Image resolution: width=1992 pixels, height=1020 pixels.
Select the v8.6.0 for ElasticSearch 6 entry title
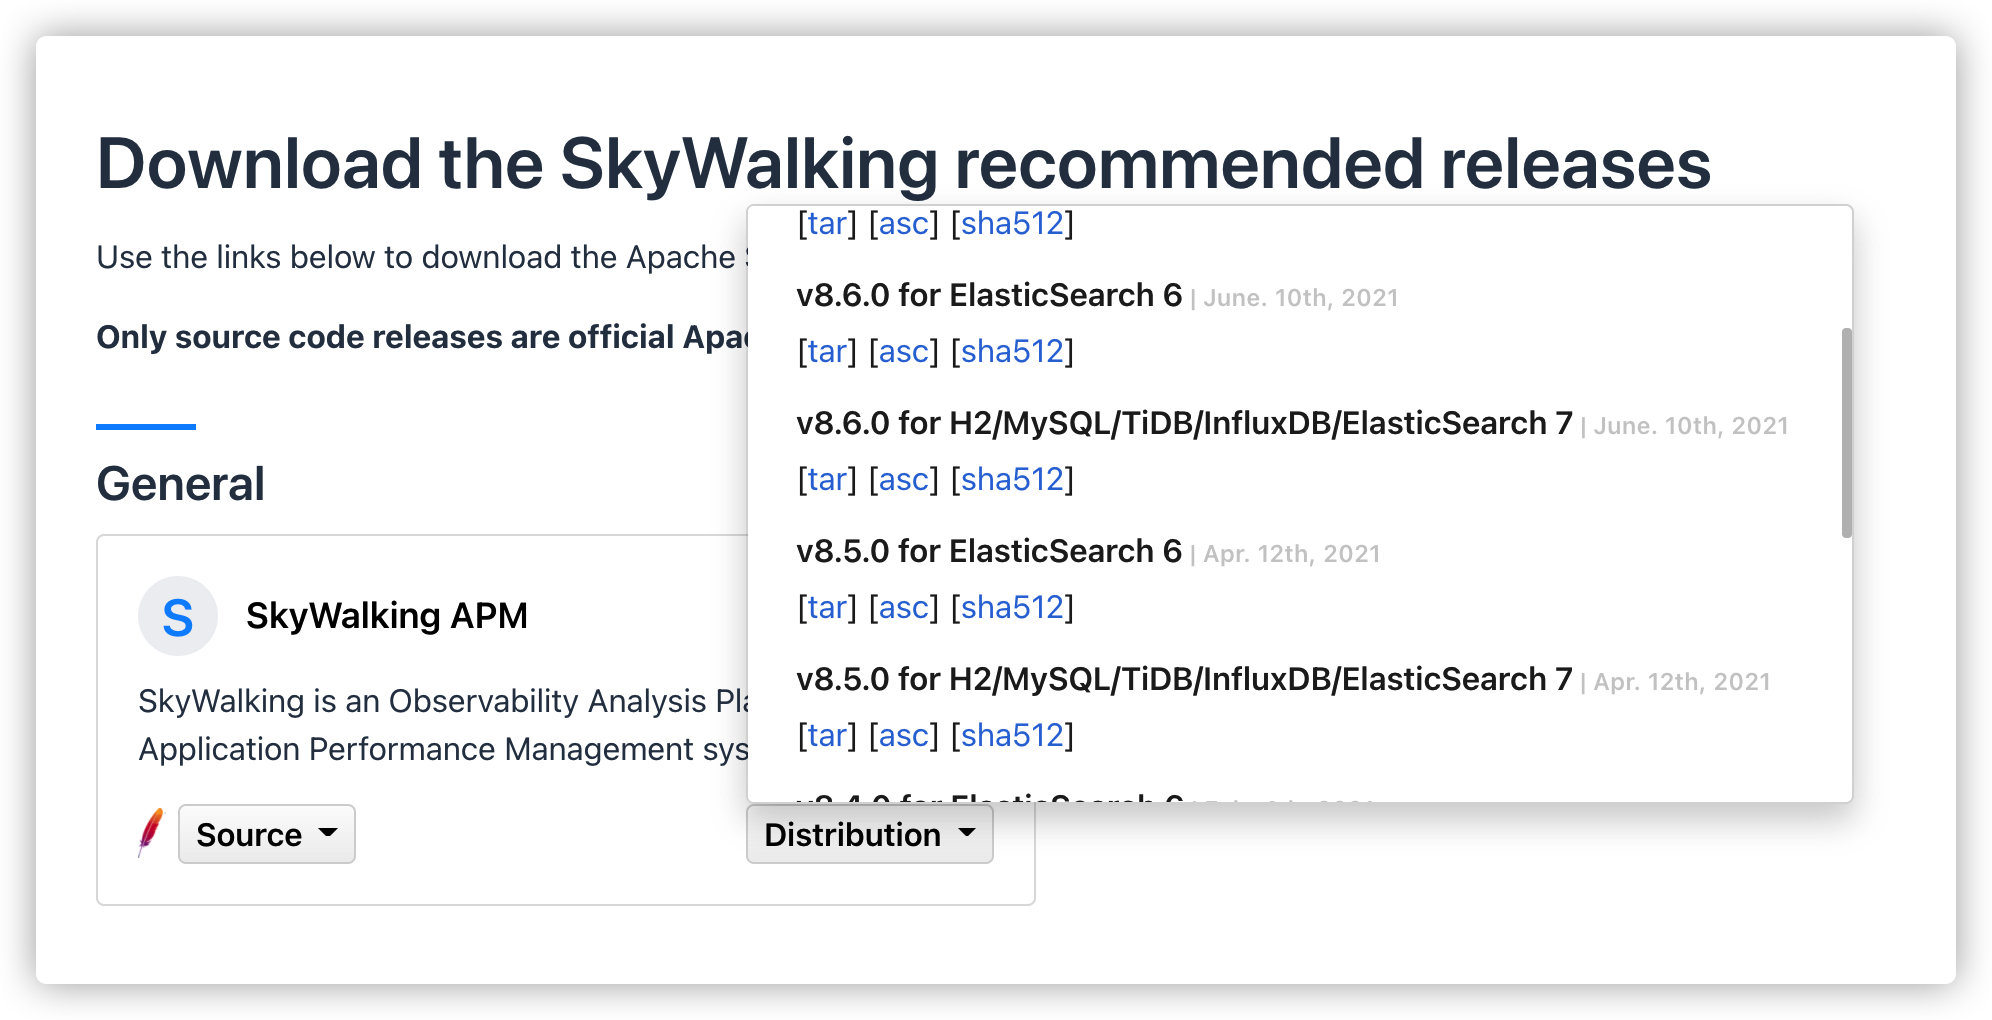989,295
